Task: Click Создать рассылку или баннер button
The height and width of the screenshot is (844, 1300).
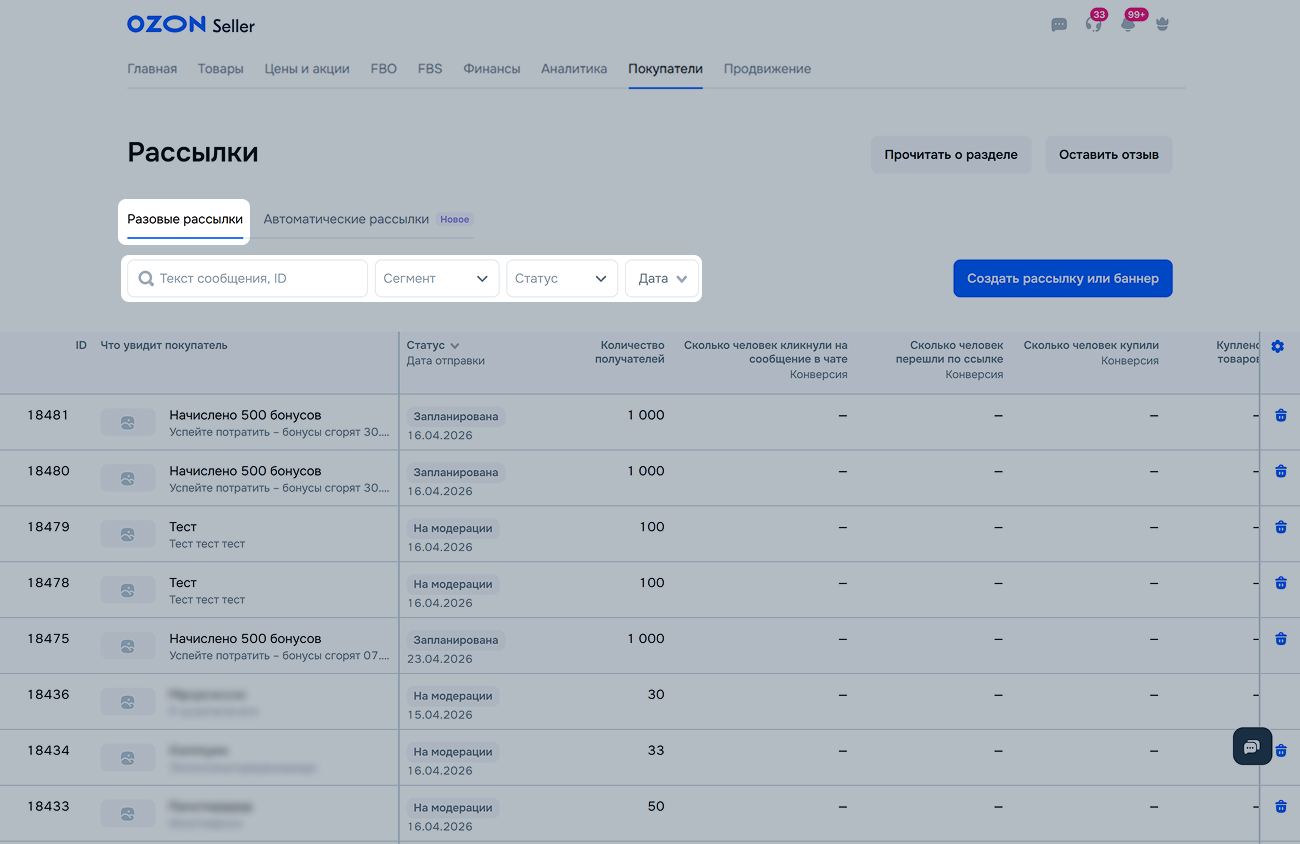Action: point(1062,279)
